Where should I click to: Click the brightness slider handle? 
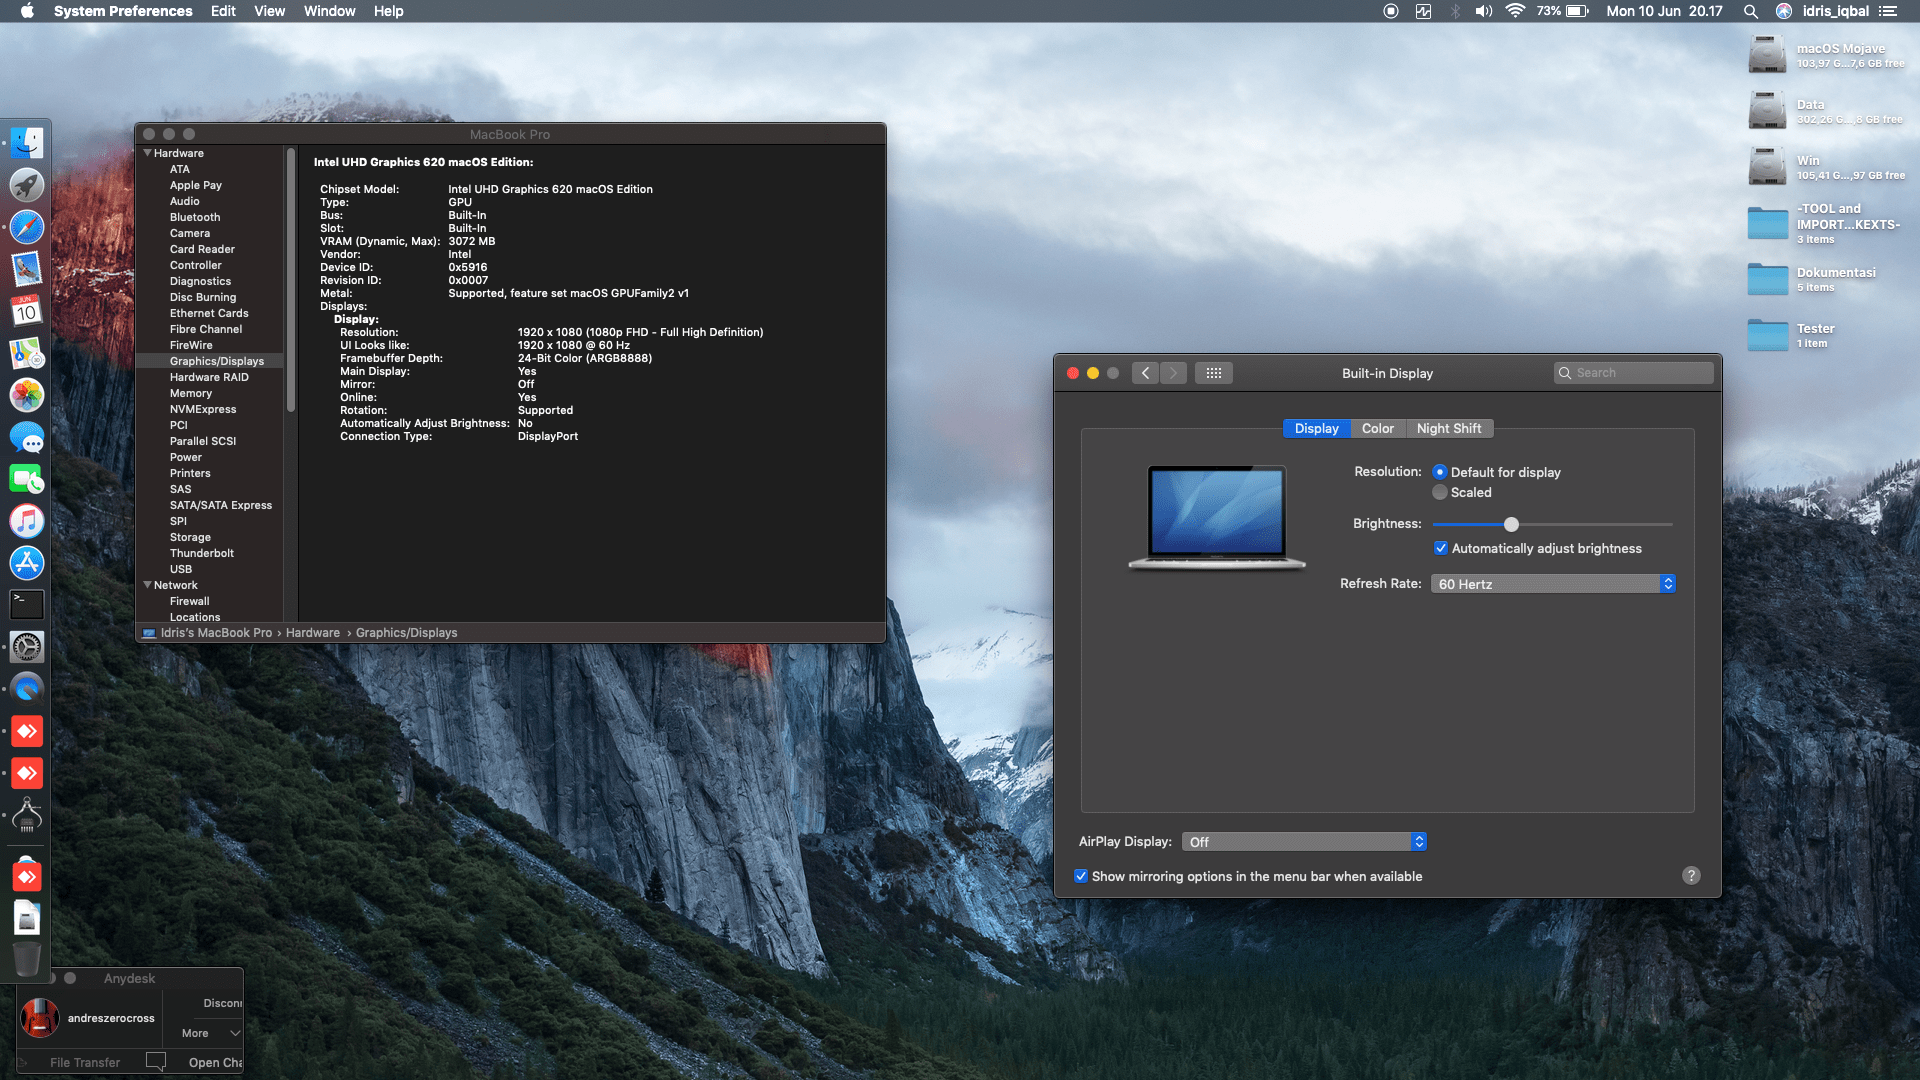[x=1511, y=524]
